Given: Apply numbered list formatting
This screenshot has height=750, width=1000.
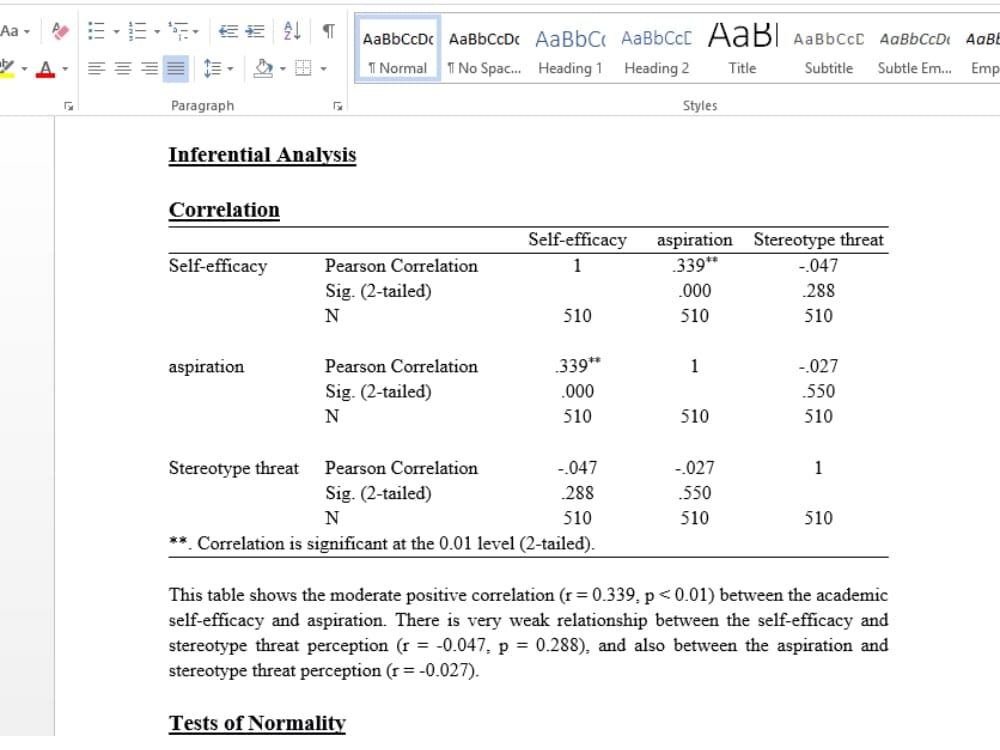Looking at the screenshot, I should [x=135, y=30].
